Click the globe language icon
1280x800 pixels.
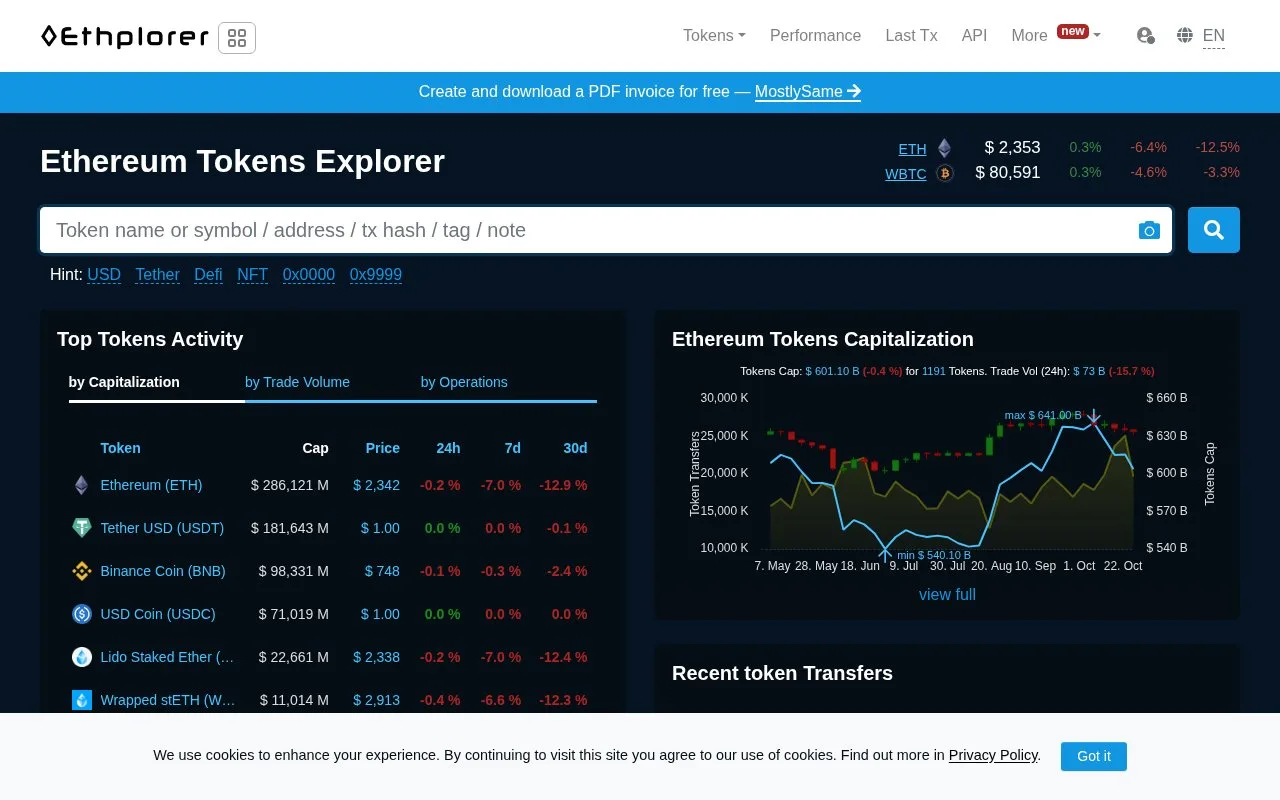pyautogui.click(x=1185, y=36)
